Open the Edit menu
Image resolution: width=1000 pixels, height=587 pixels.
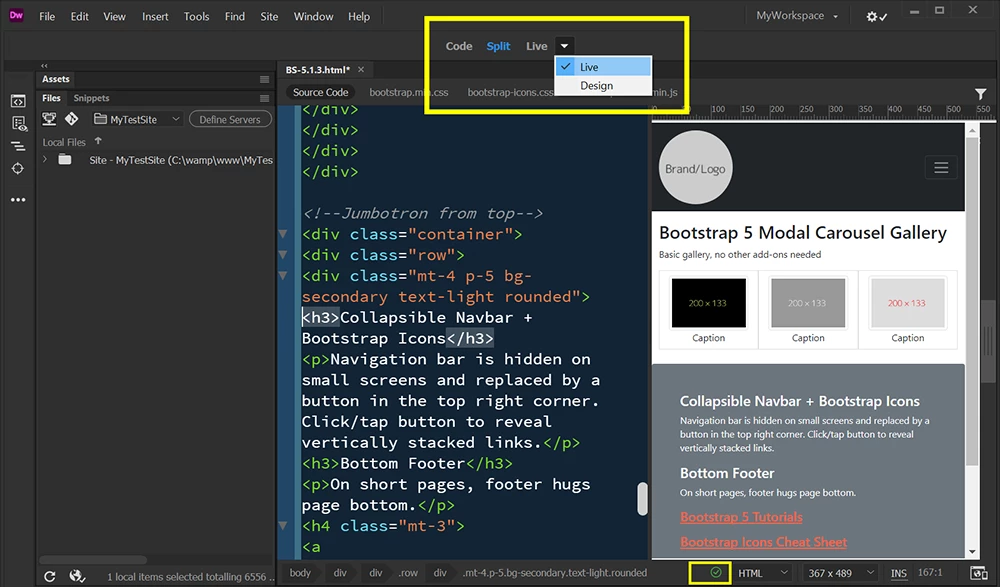[79, 17]
